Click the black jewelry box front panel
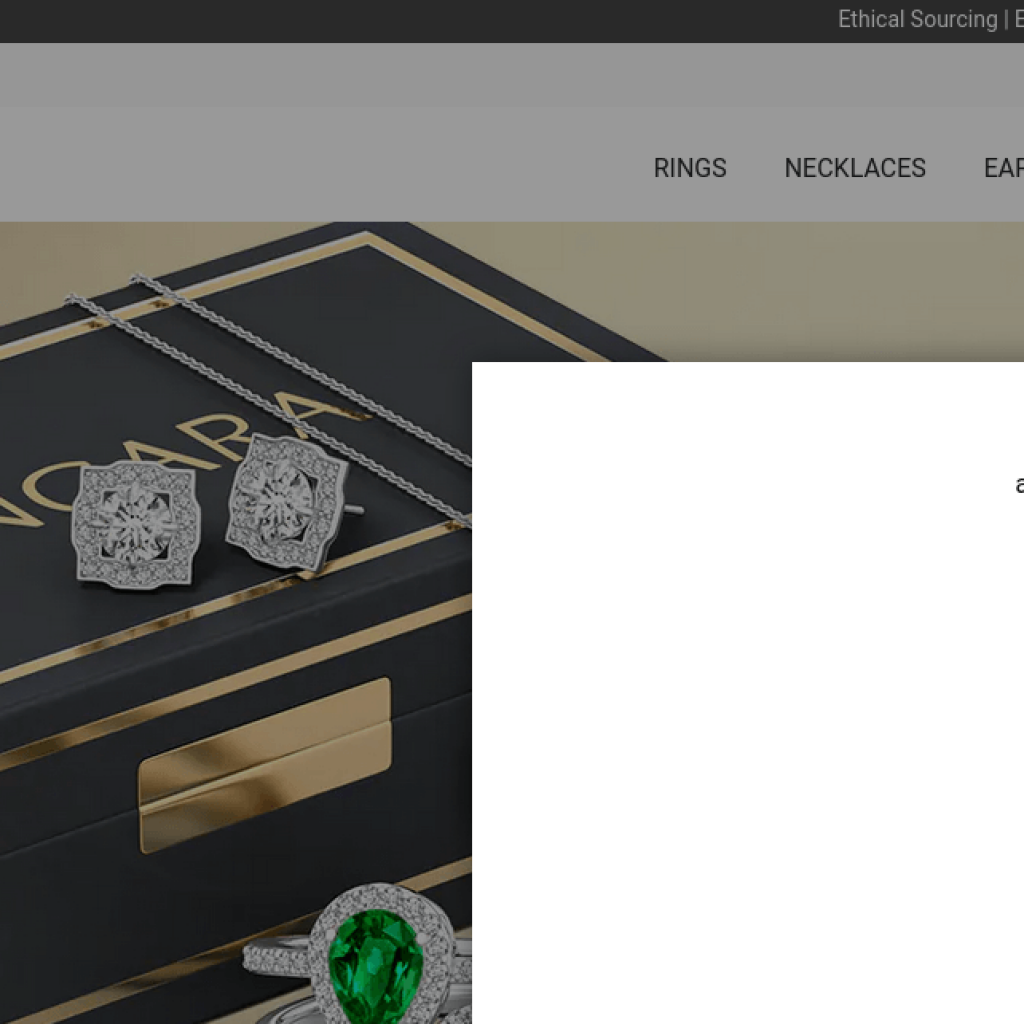 [x=235, y=784]
